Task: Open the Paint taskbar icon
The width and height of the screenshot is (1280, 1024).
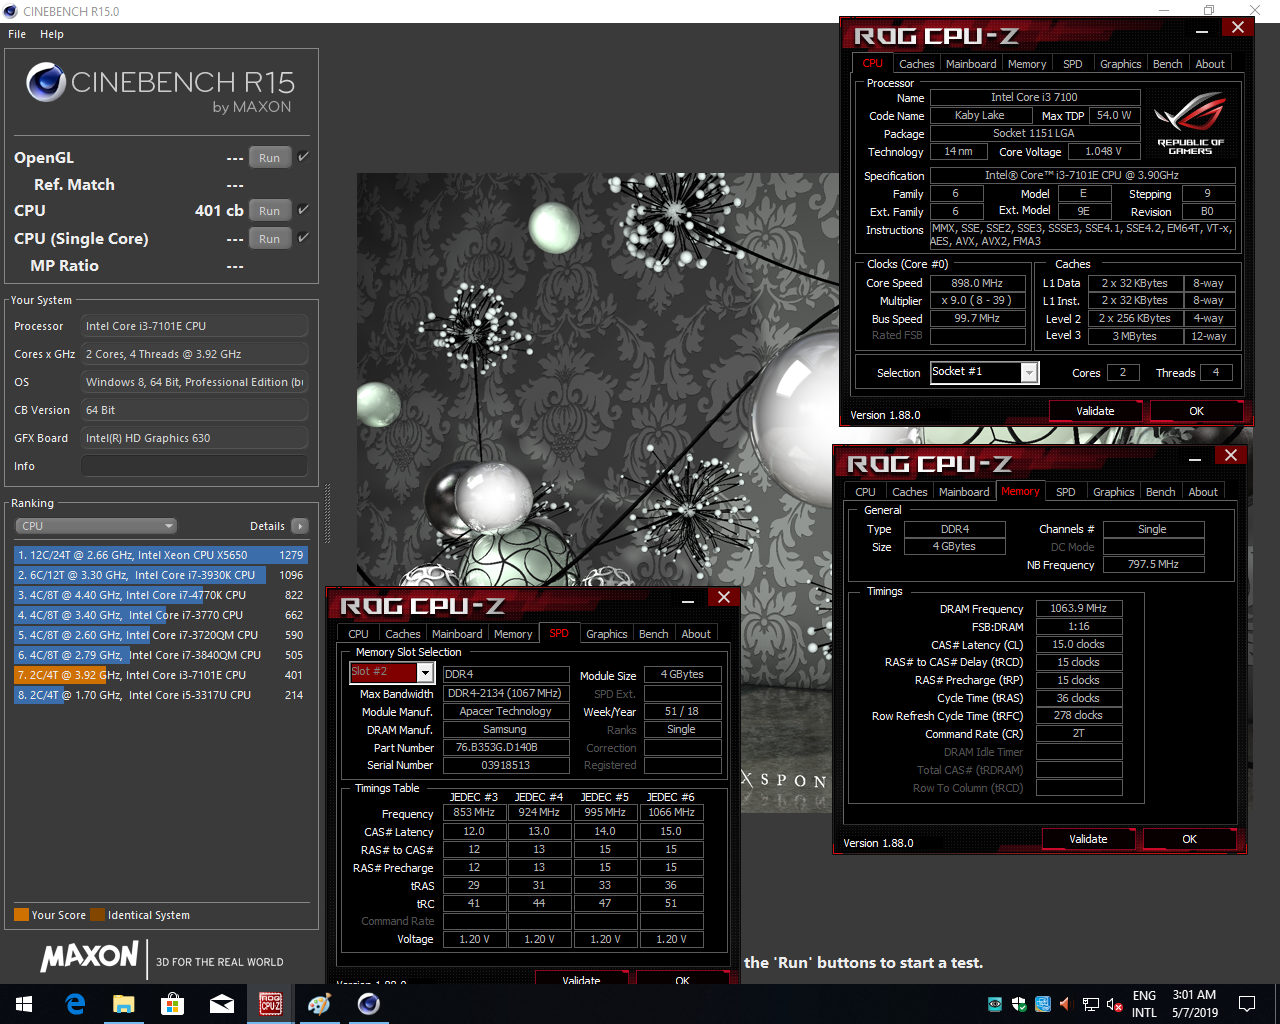Action: (x=320, y=1004)
